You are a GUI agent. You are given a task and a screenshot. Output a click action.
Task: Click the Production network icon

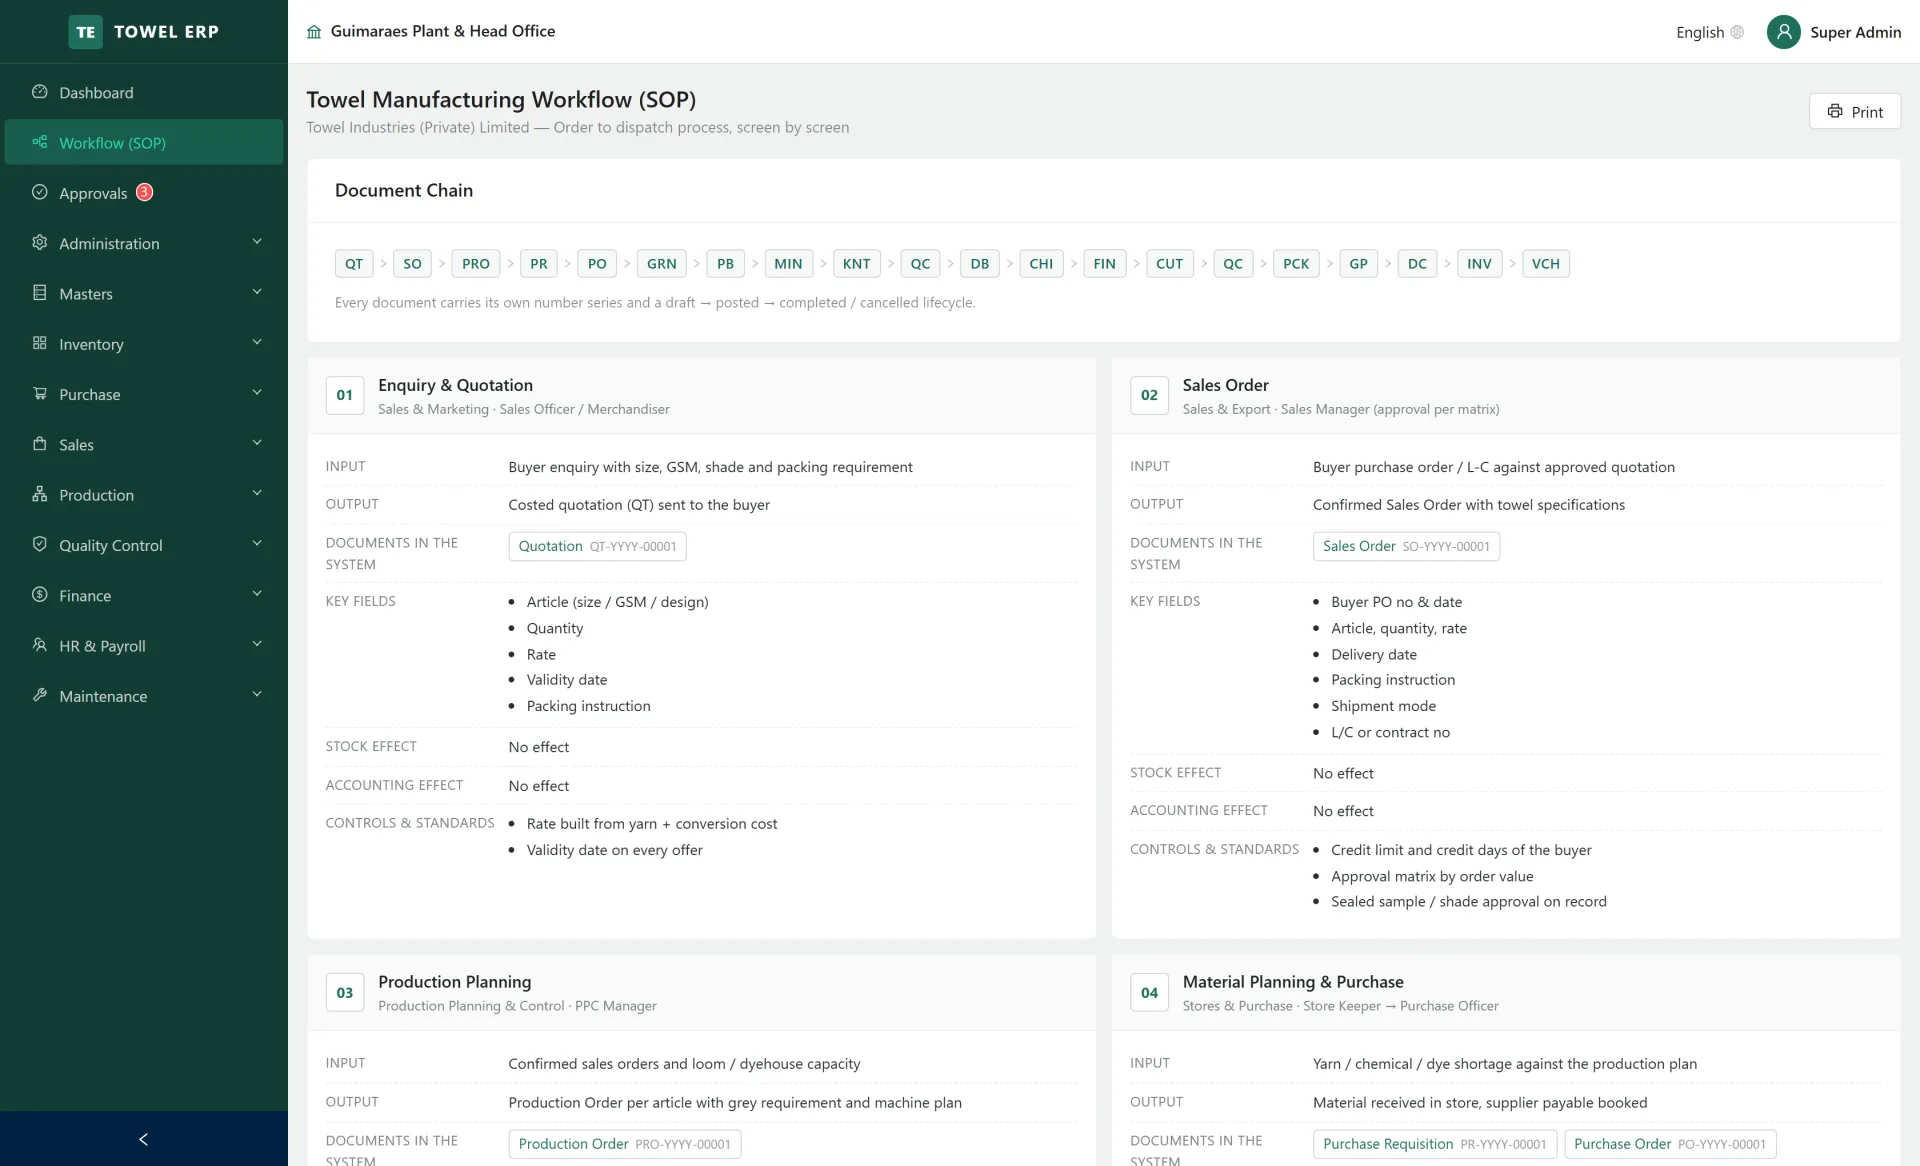[40, 494]
